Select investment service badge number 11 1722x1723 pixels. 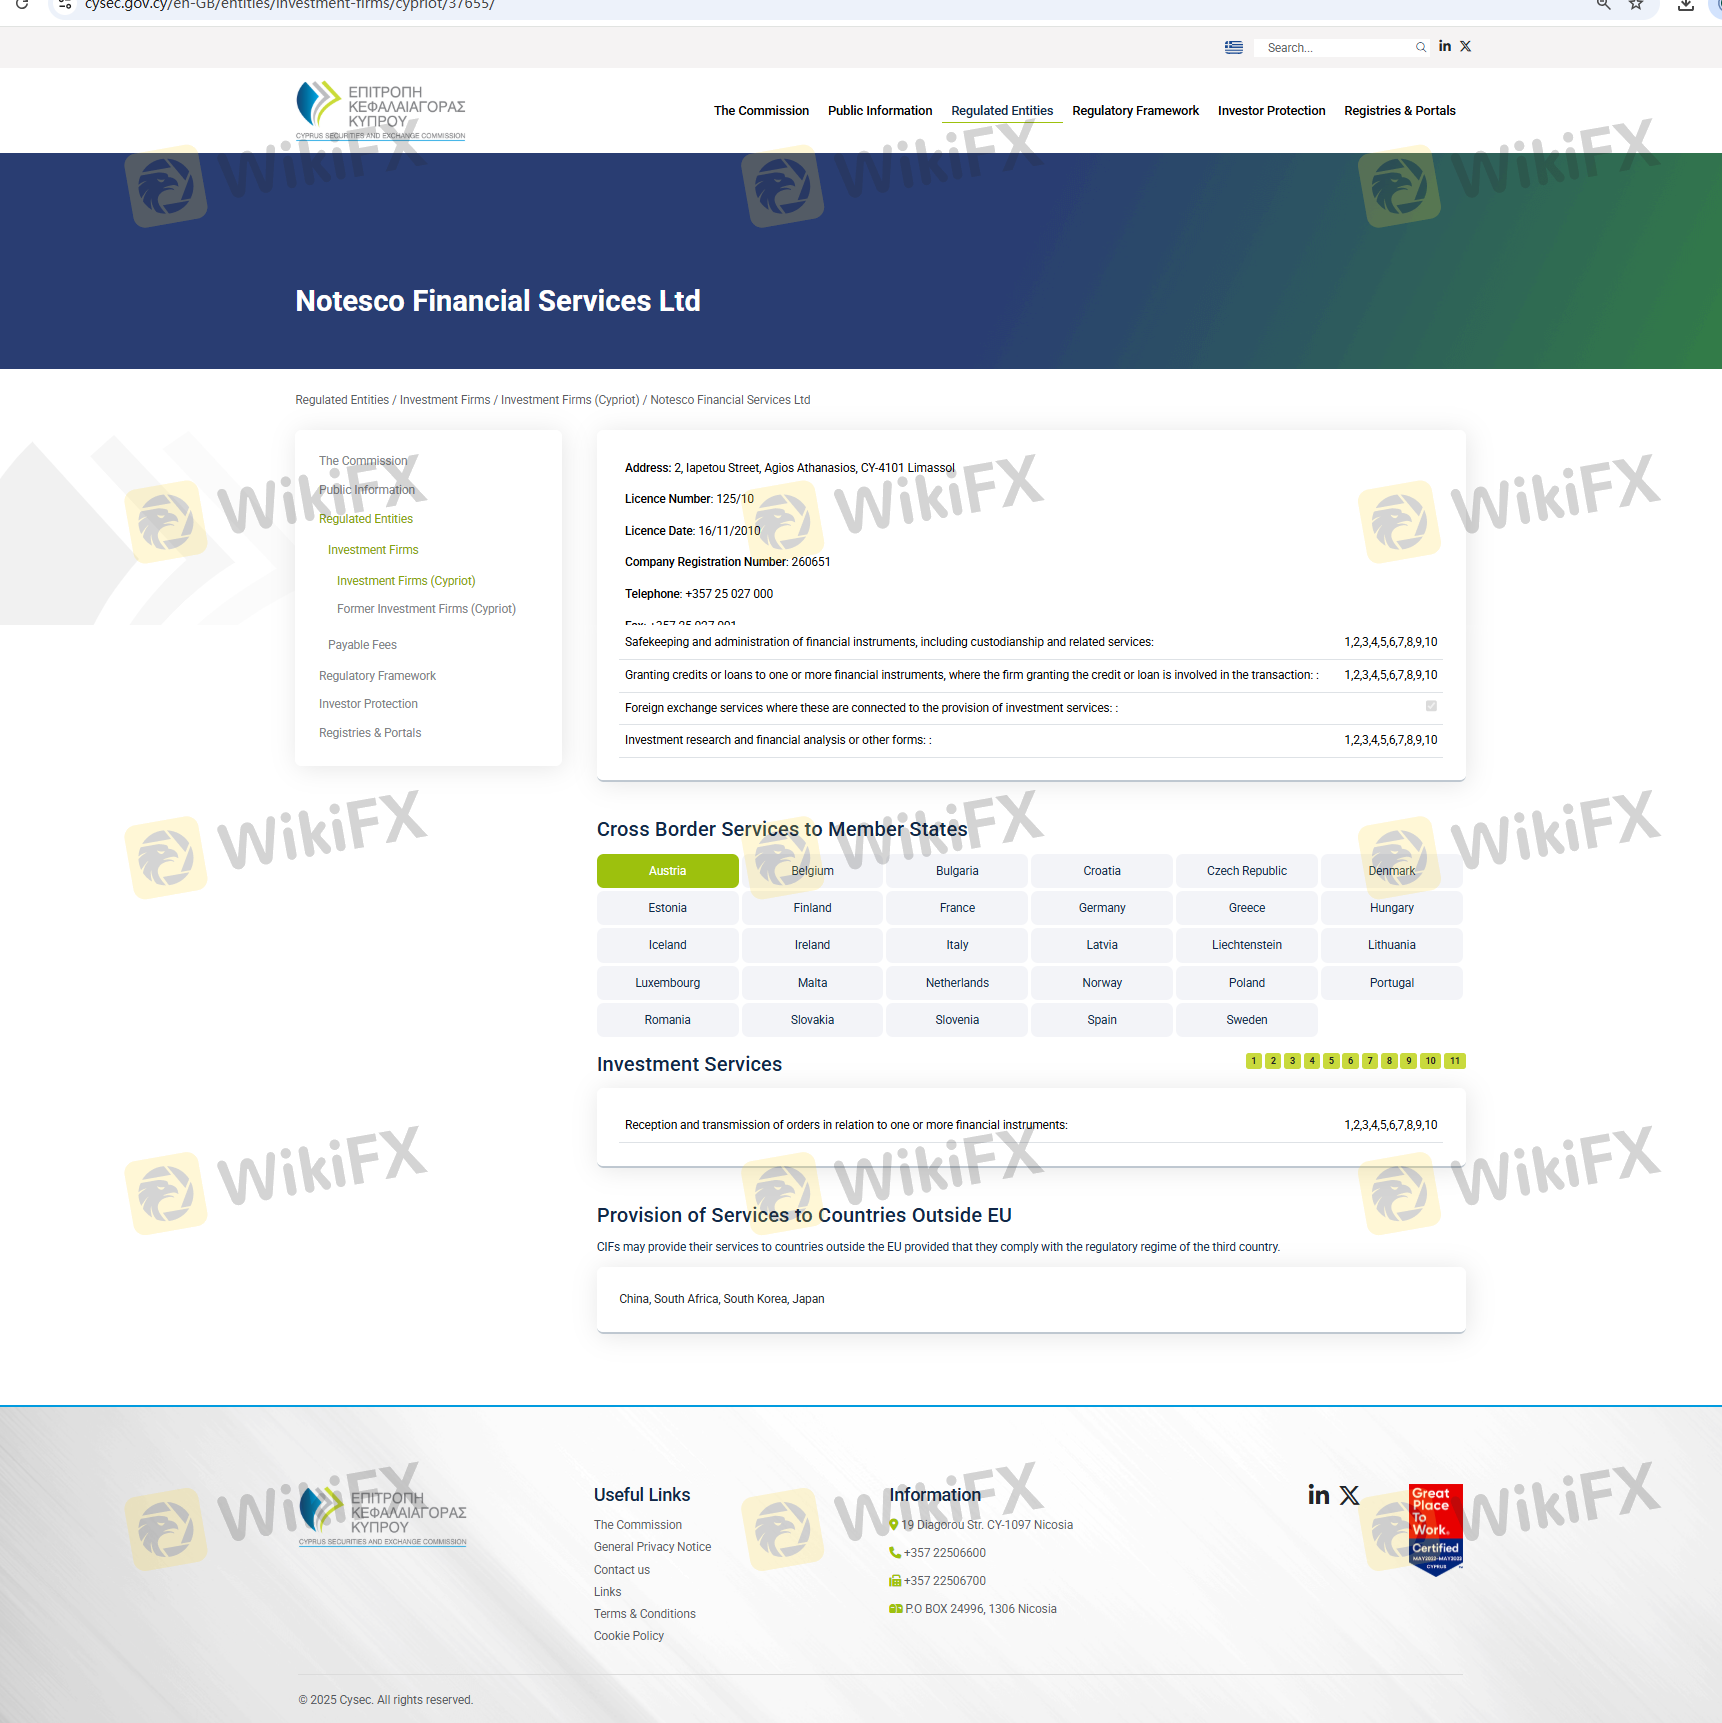coord(1455,1061)
